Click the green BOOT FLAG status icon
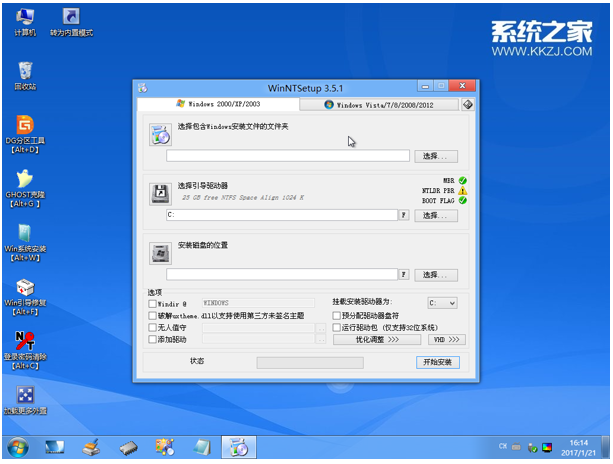613x464 pixels. coord(463,201)
